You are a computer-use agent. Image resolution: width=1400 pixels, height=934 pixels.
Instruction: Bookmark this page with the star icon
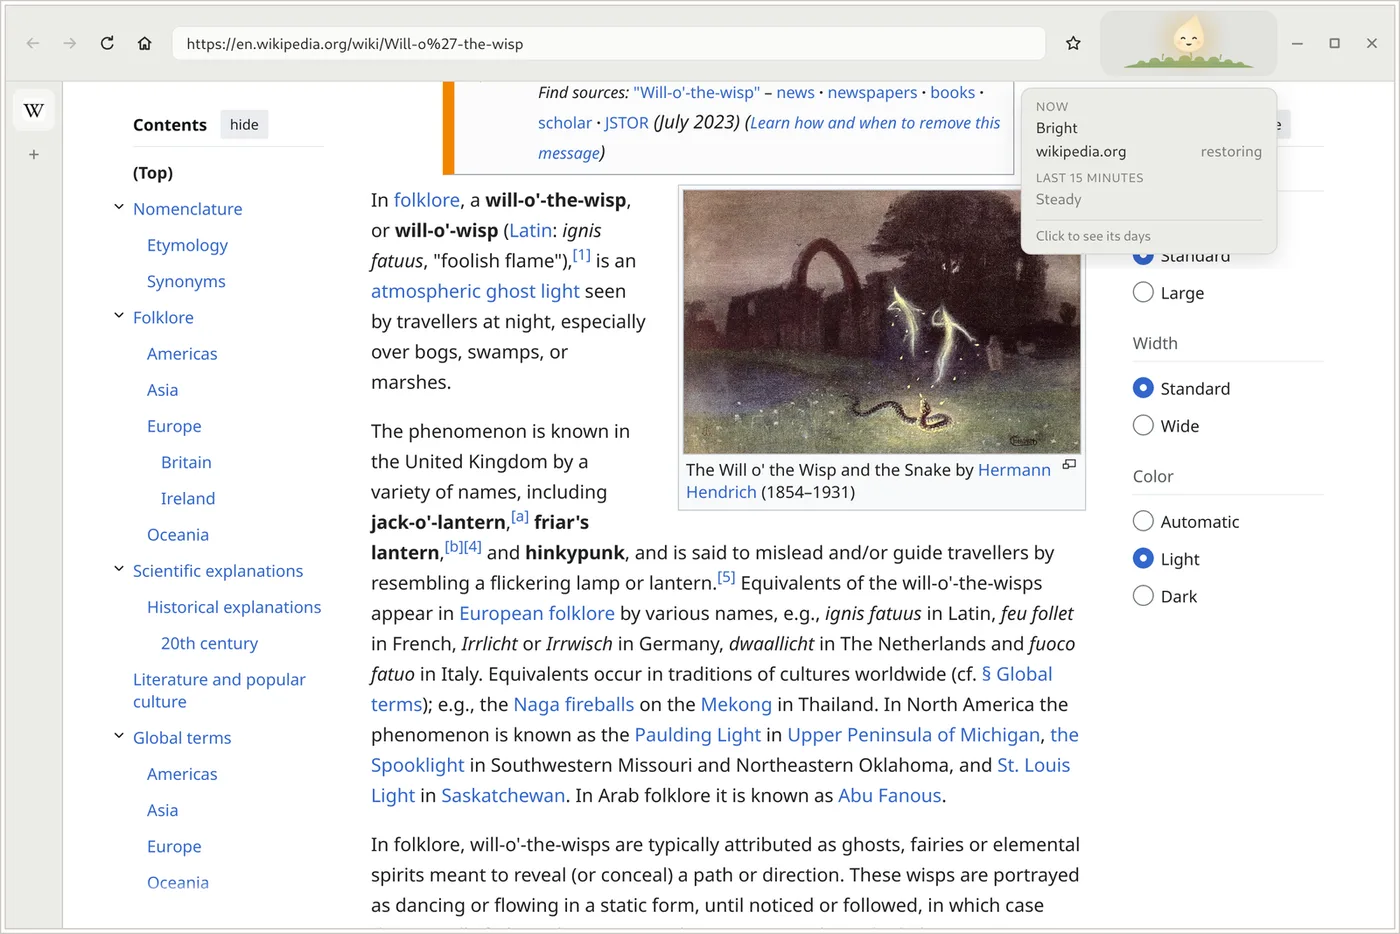point(1073,43)
